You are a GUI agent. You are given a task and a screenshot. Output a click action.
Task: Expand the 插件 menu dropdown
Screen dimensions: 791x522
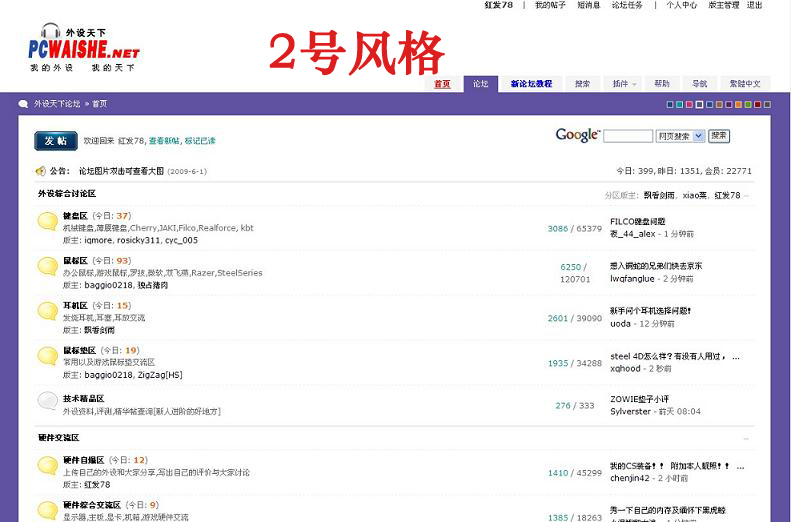coord(625,84)
